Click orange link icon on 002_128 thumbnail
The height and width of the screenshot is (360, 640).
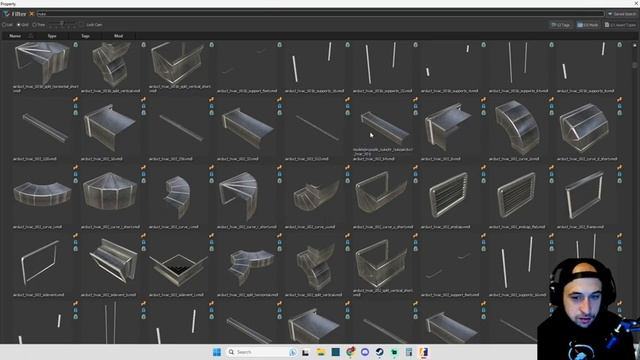[x=76, y=99]
